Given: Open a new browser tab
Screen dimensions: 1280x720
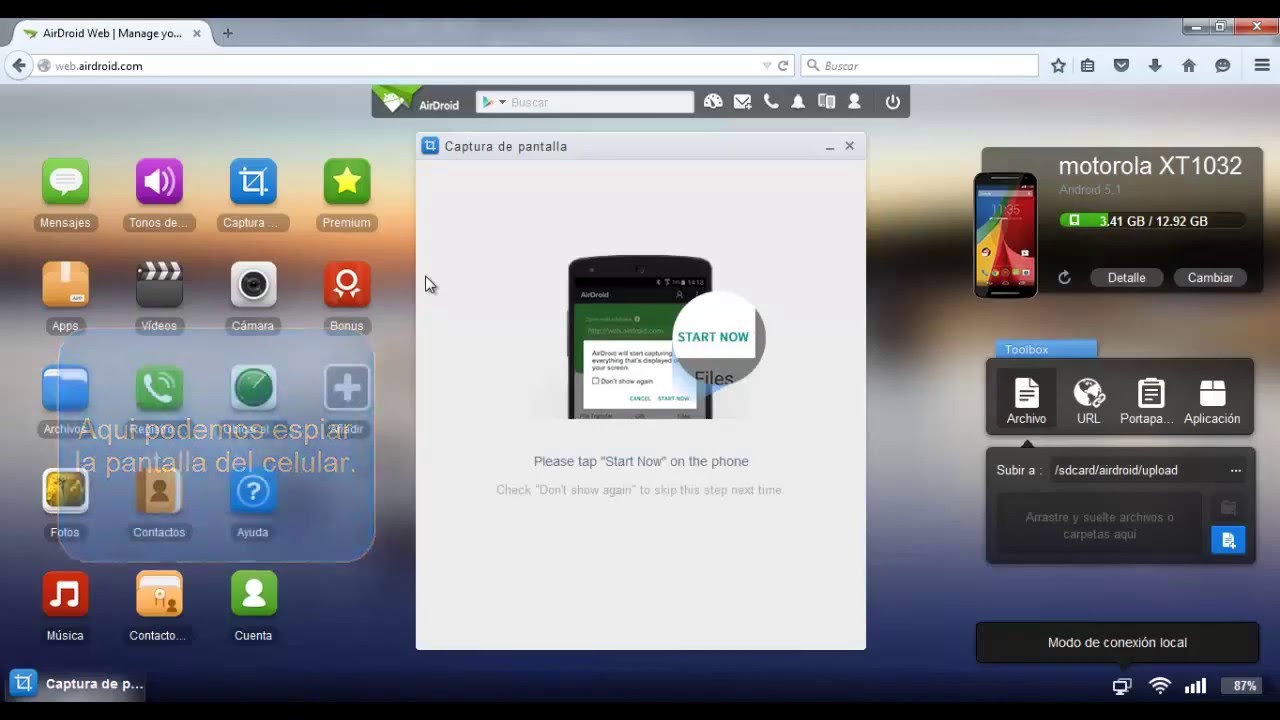Looking at the screenshot, I should click(228, 33).
